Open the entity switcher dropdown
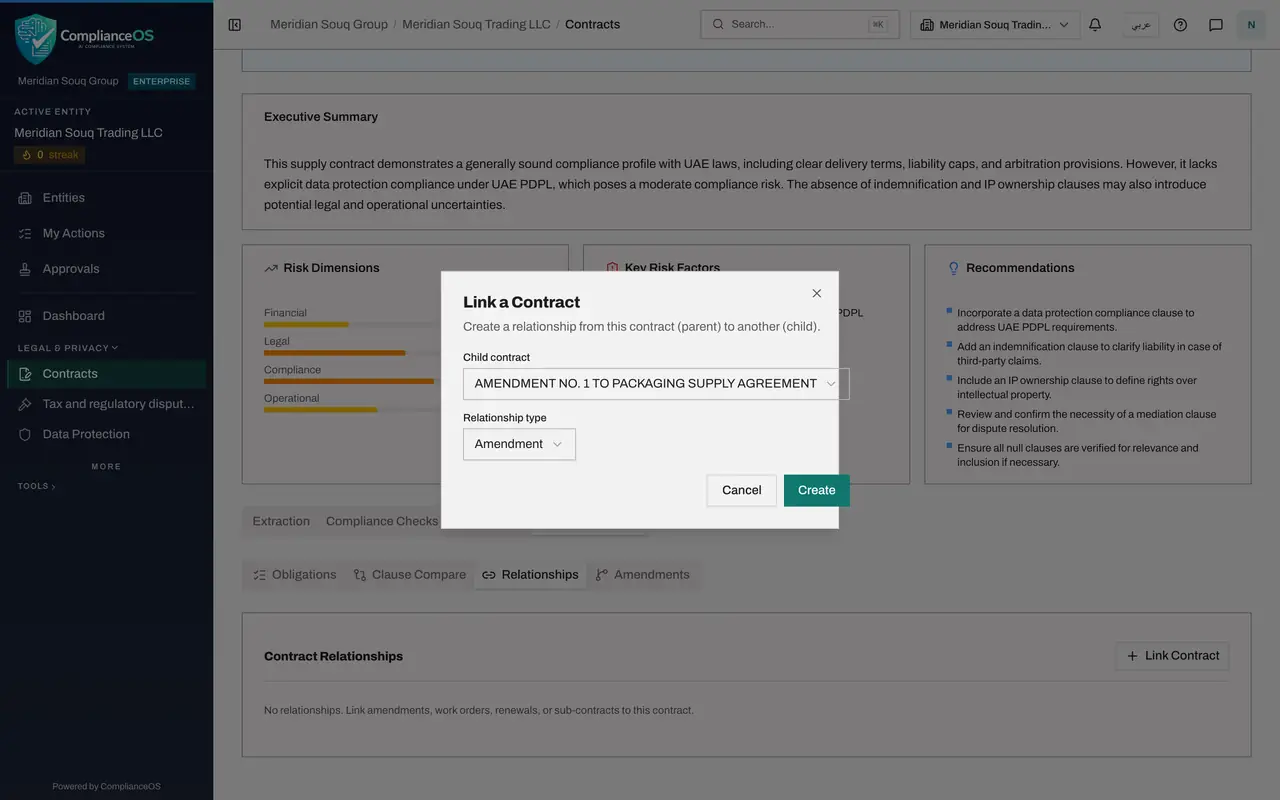The height and width of the screenshot is (800, 1280). [x=995, y=25]
